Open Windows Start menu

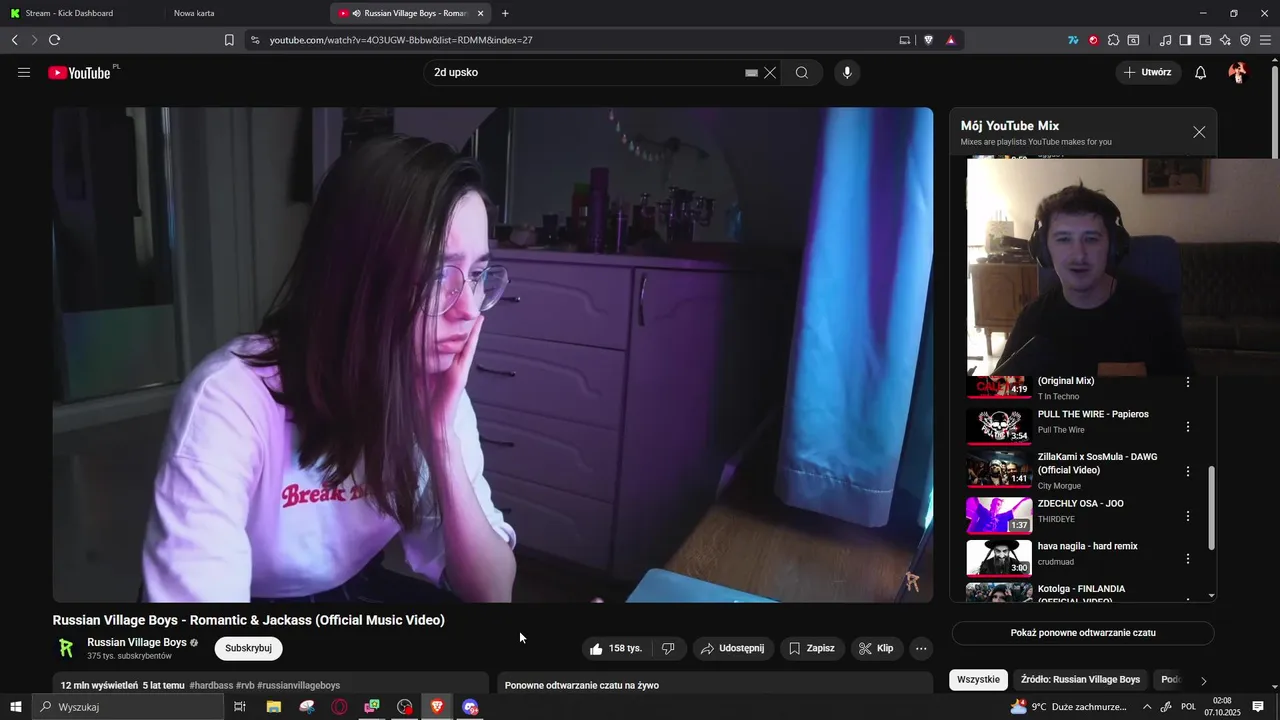[15, 707]
